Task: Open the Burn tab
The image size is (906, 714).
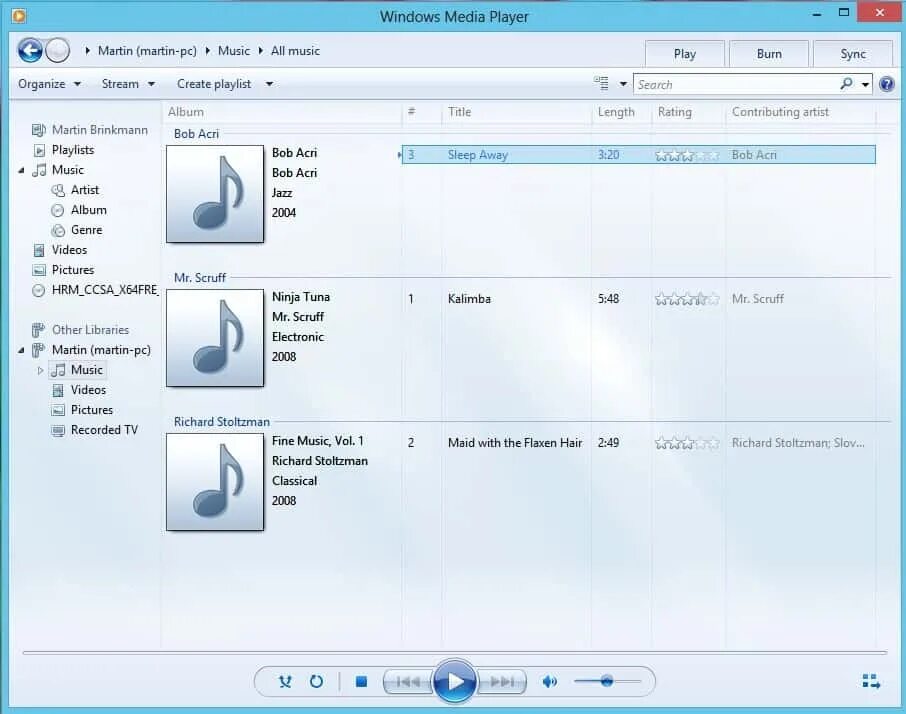Action: tap(769, 54)
